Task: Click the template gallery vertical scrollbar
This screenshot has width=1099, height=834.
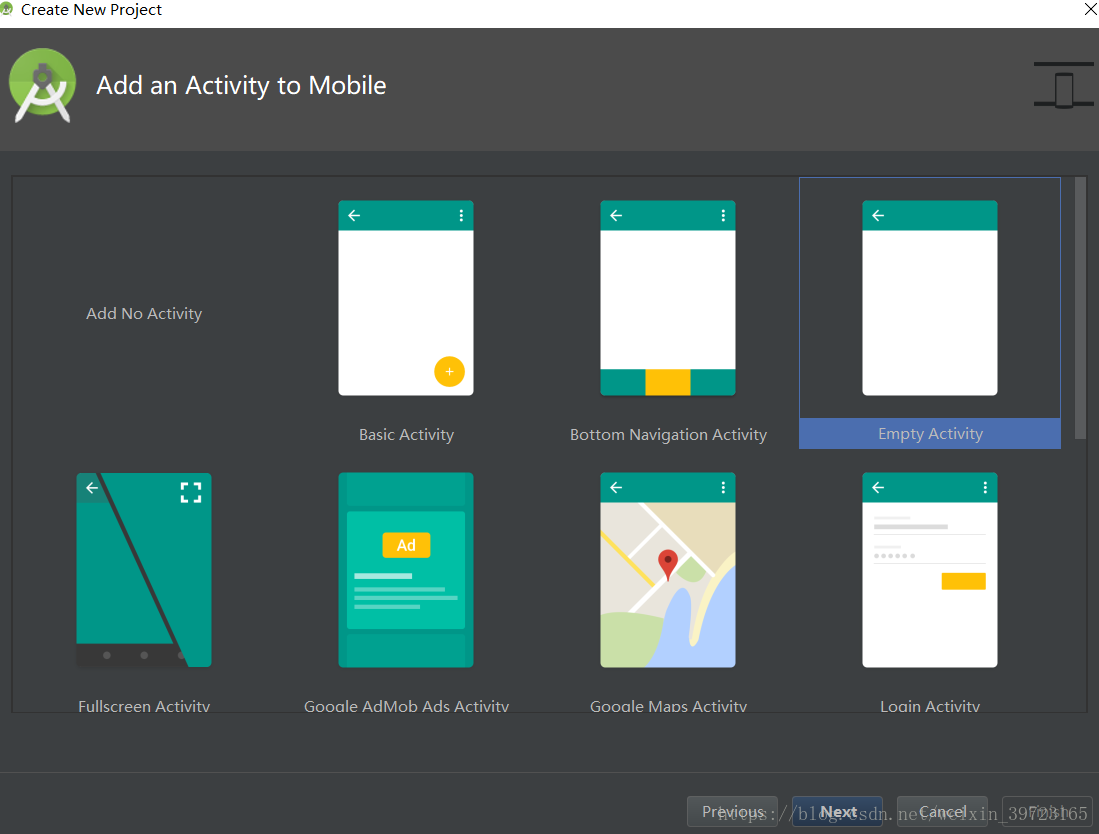Action: click(1080, 308)
